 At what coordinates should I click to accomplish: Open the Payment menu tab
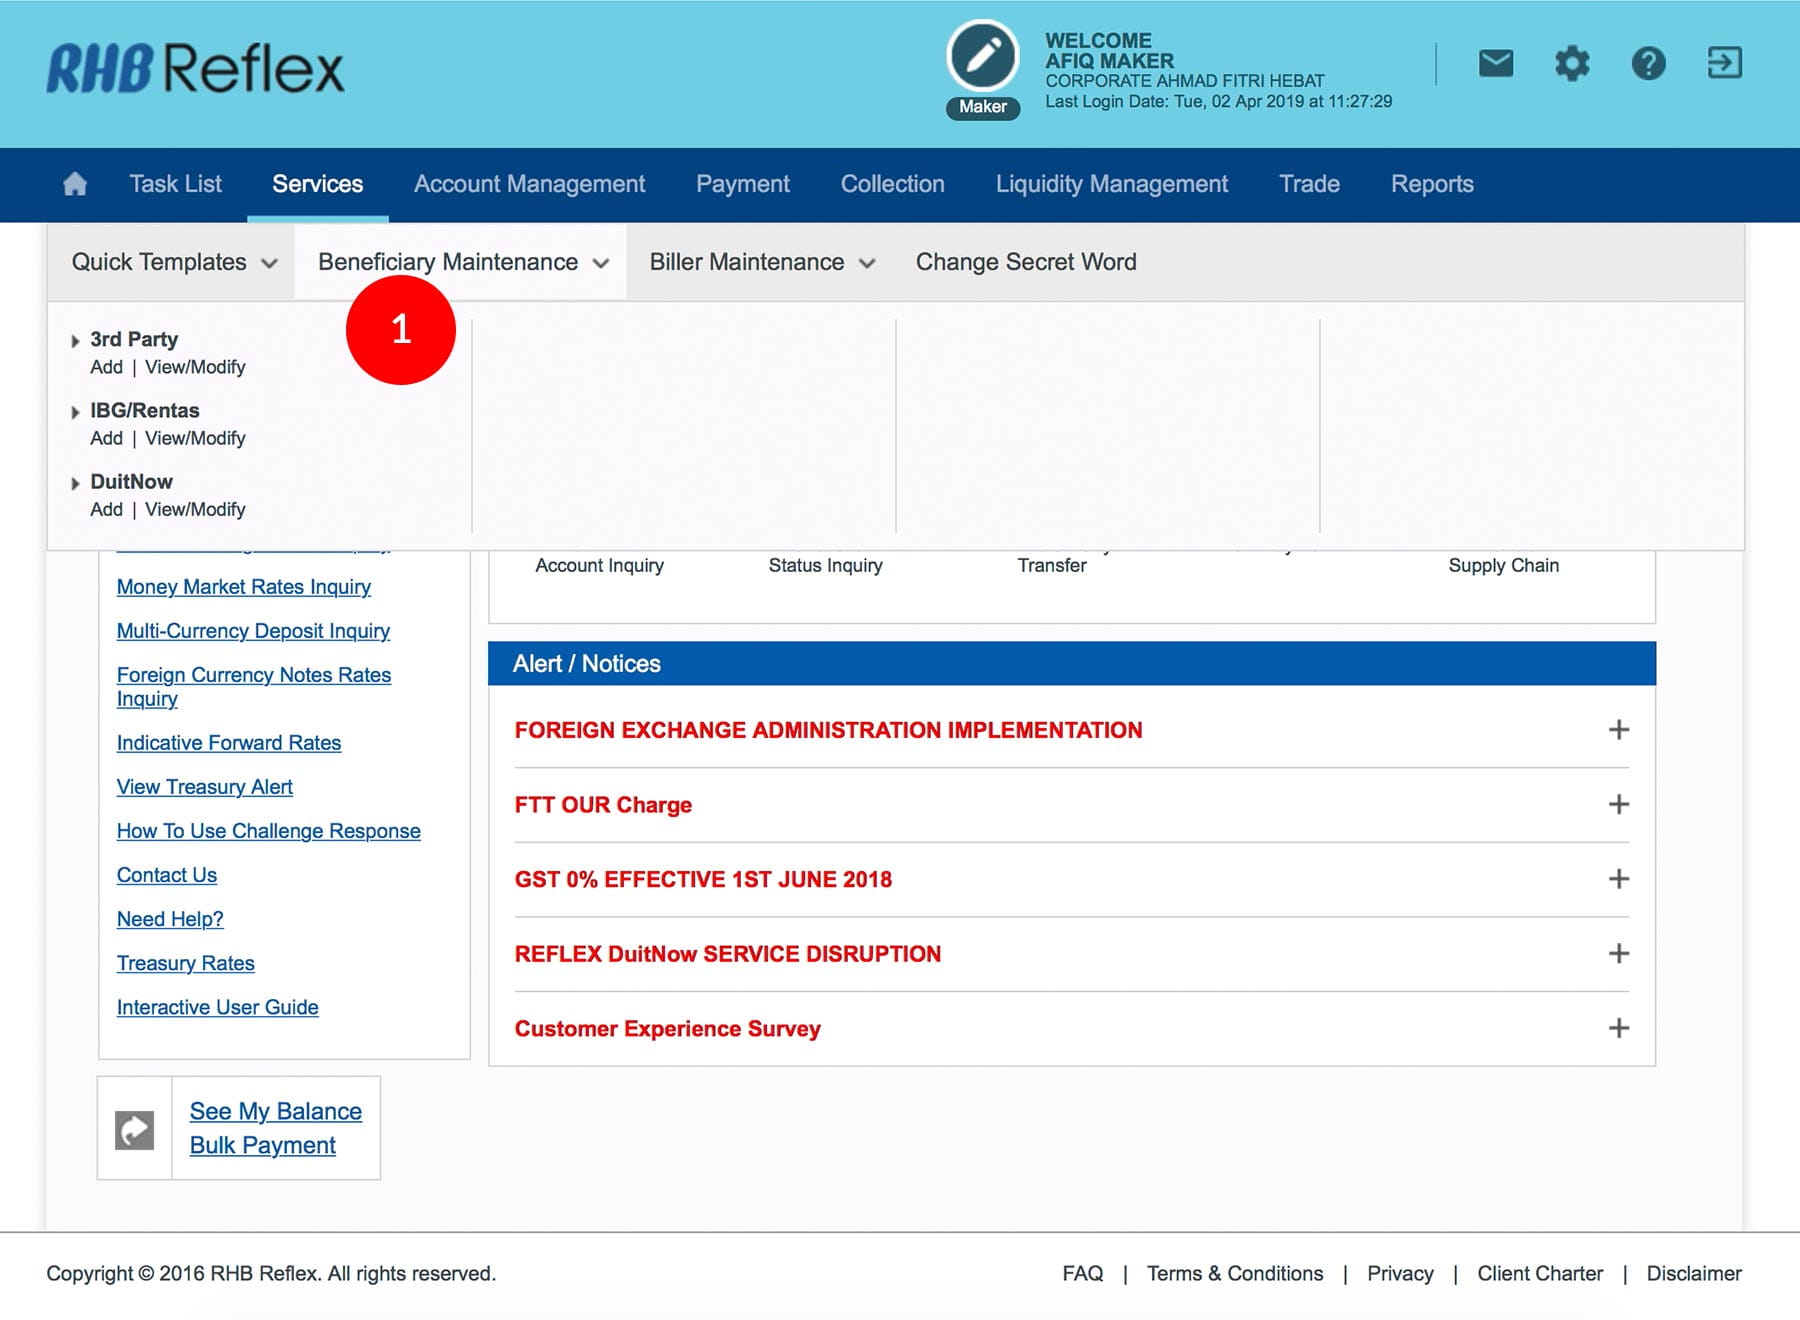coord(742,184)
